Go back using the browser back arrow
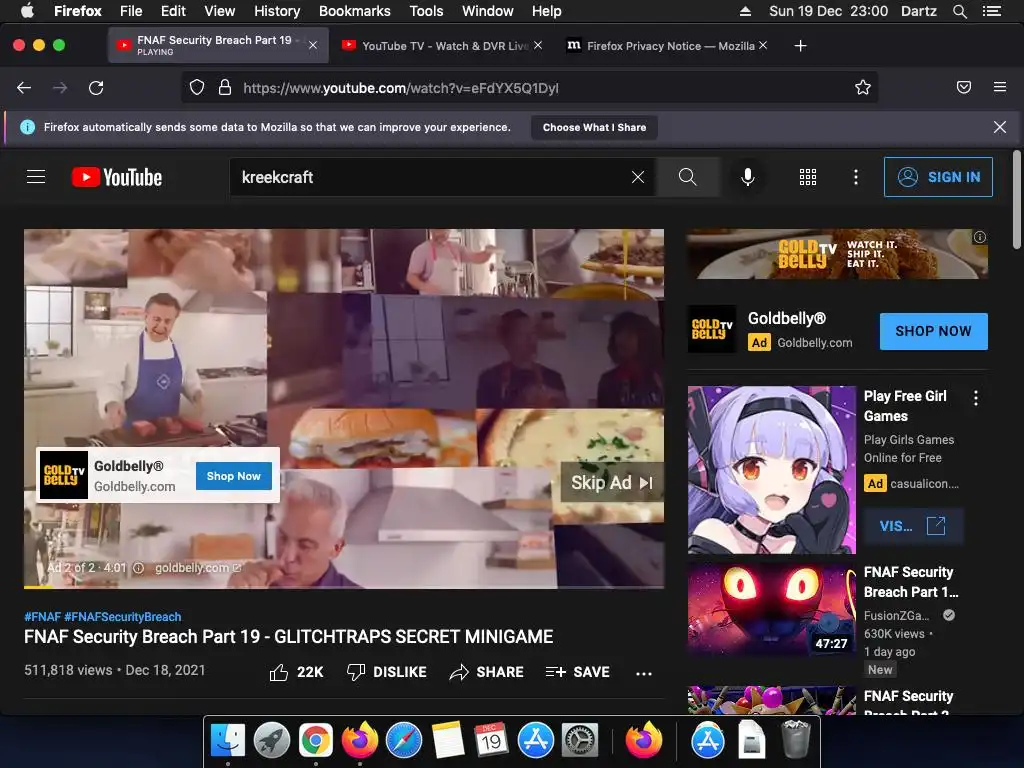This screenshot has width=1024, height=768. click(x=24, y=88)
